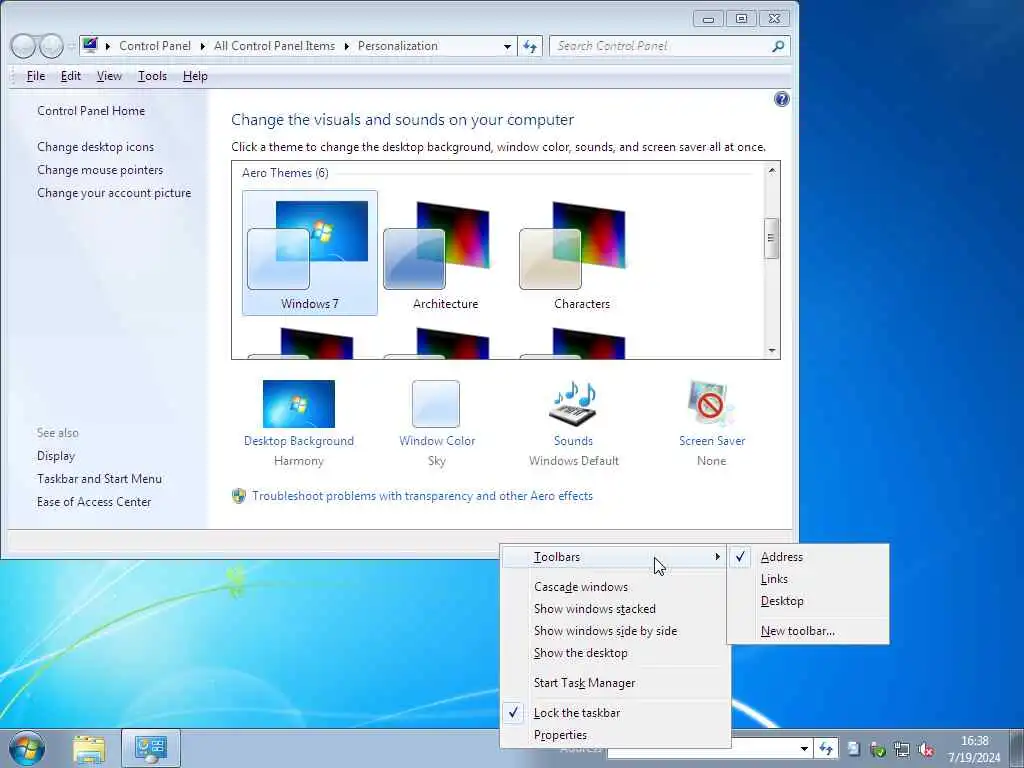Open Ease of Access Center link
Screen dimensions: 1024x768
coord(94,502)
